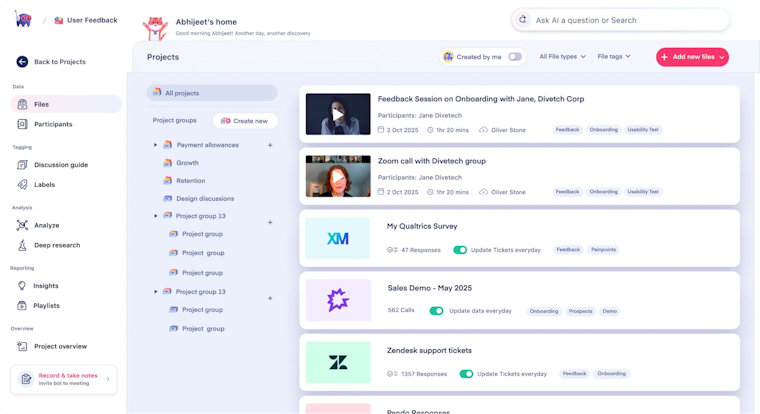Click the Payment allowances folder icon
760x414 pixels.
pos(168,144)
